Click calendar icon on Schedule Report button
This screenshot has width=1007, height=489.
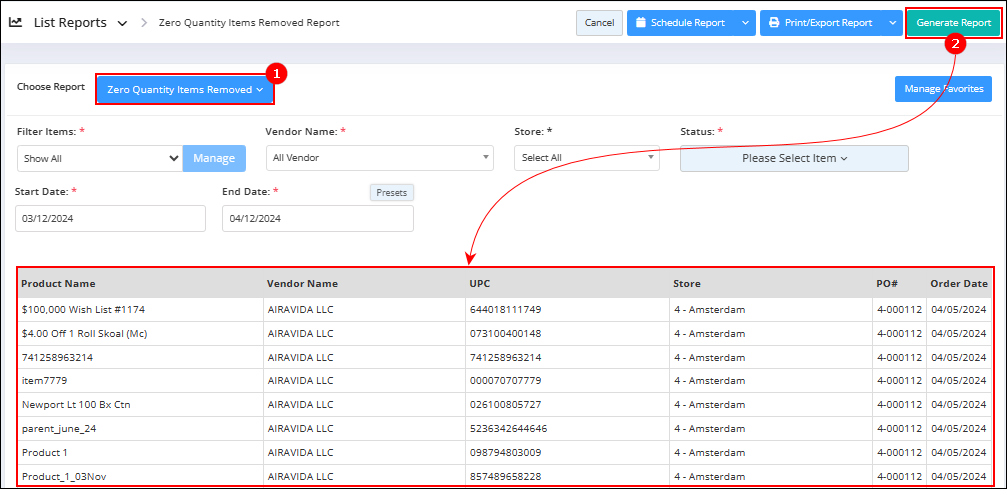click(x=641, y=23)
